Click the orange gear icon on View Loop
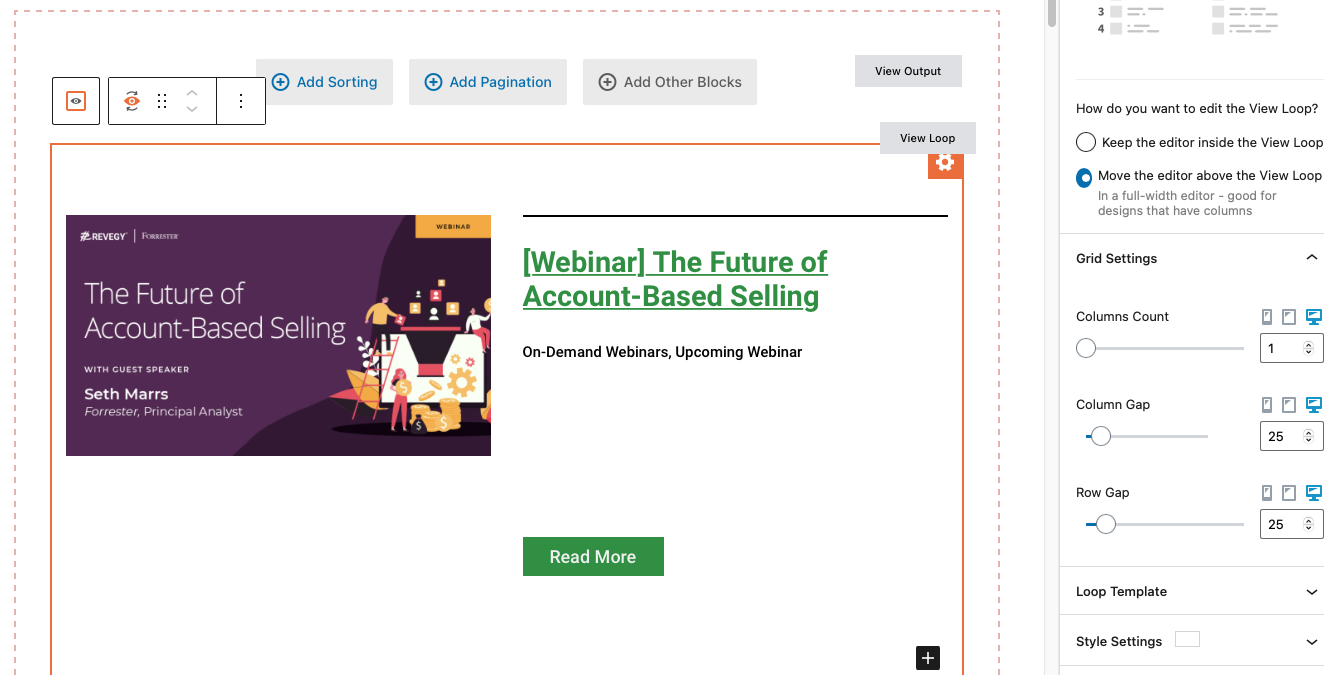The height and width of the screenshot is (675, 1324). tap(945, 162)
